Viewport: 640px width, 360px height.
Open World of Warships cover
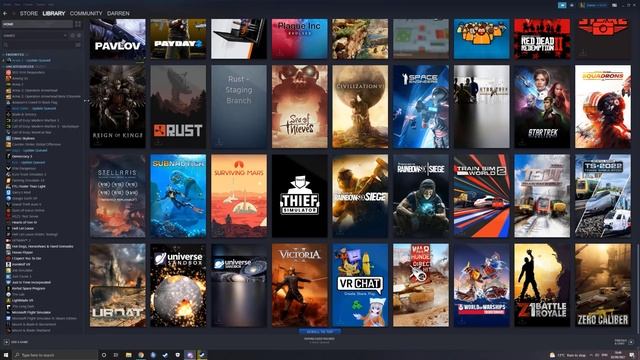coord(482,285)
